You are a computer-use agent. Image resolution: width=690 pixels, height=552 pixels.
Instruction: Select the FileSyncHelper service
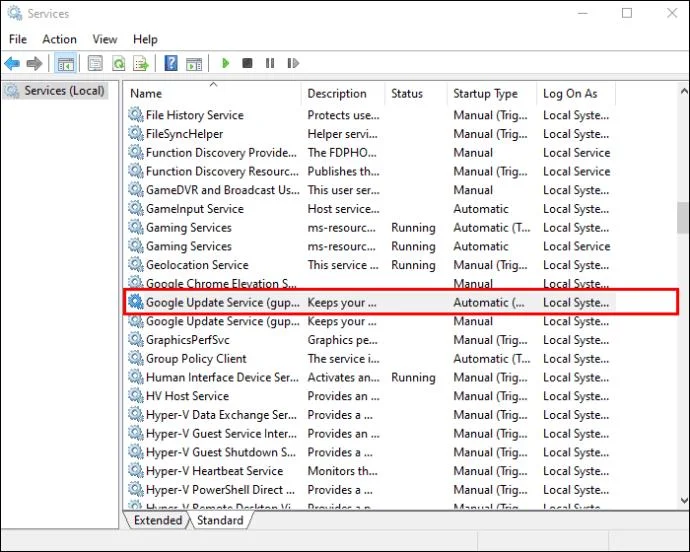coord(370,134)
